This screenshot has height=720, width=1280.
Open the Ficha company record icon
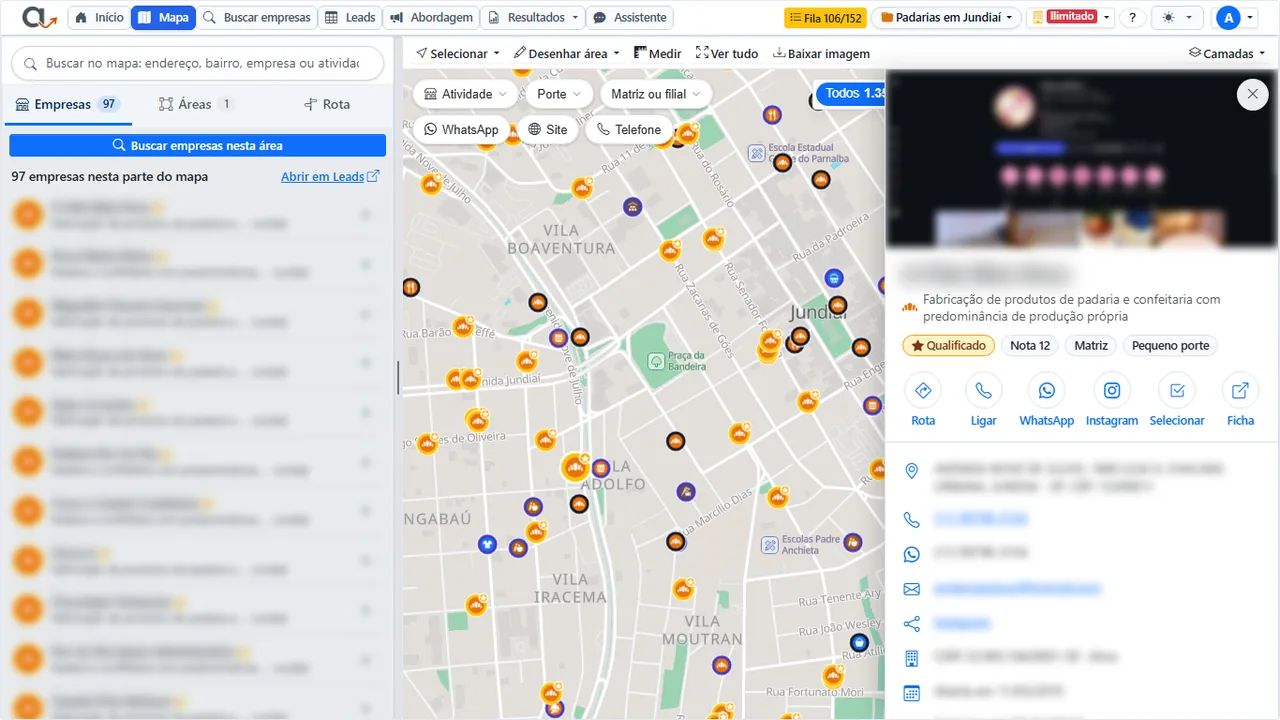coord(1241,391)
